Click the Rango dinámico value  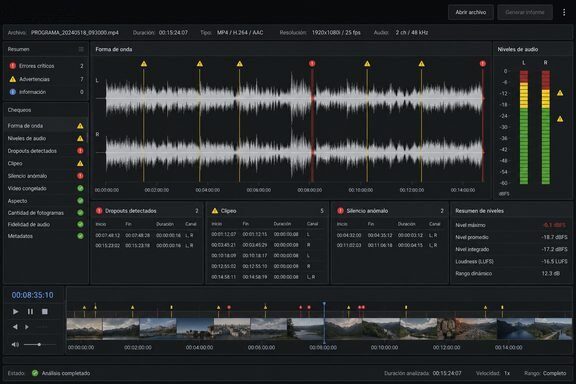(551, 273)
